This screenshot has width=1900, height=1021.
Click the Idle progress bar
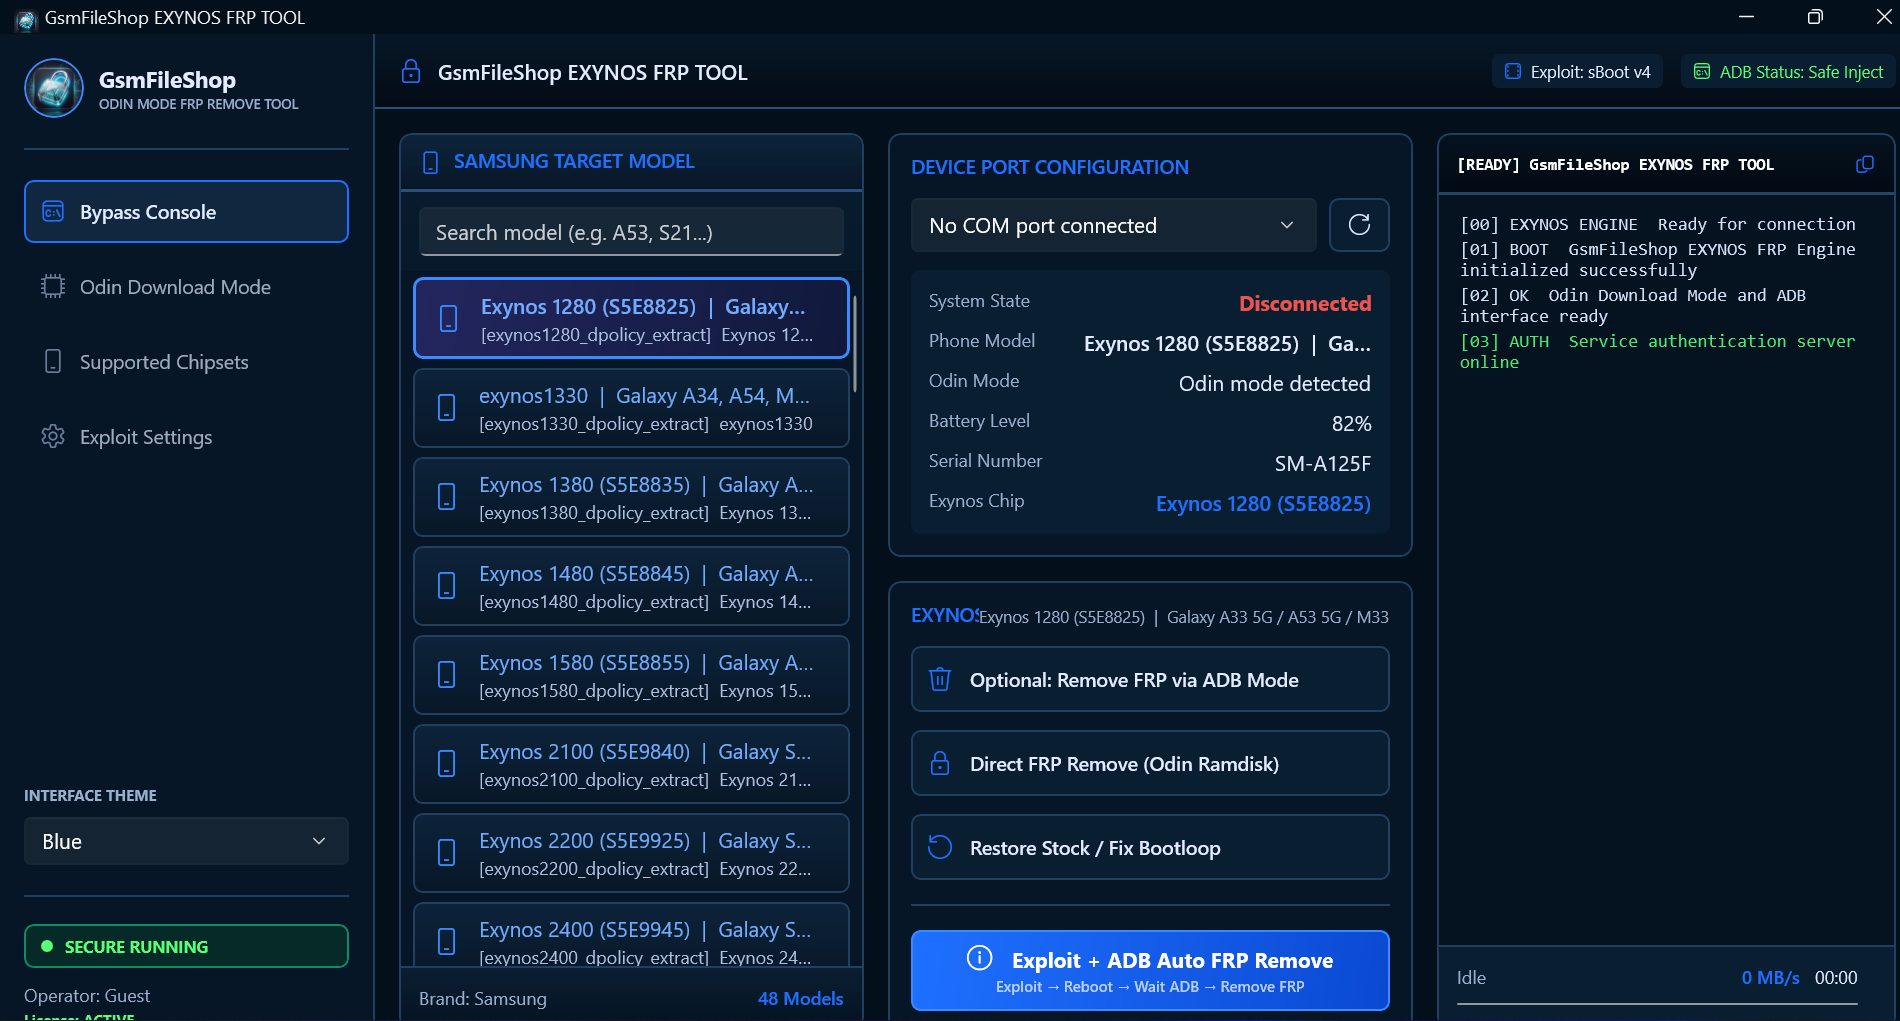(x=1657, y=1003)
